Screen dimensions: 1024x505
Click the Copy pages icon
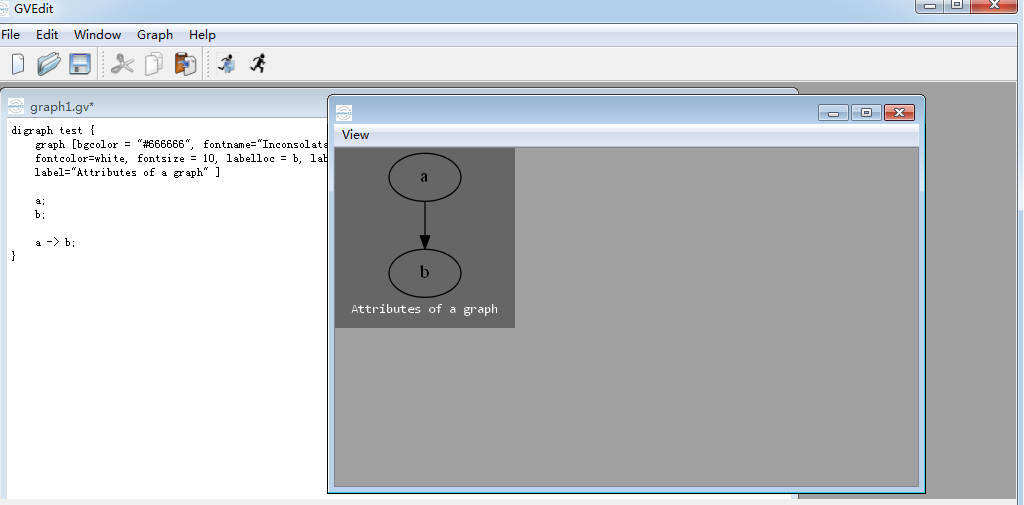pyautogui.click(x=153, y=63)
